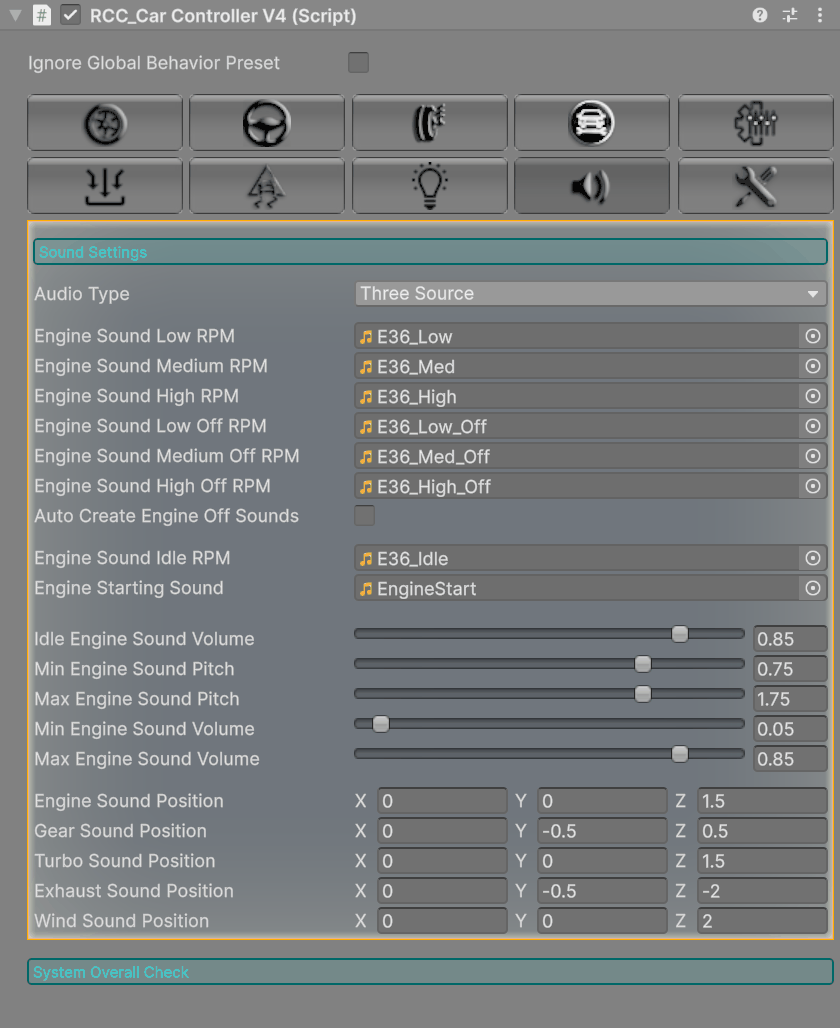
Task: Open the car Stability settings tab
Action: point(591,123)
